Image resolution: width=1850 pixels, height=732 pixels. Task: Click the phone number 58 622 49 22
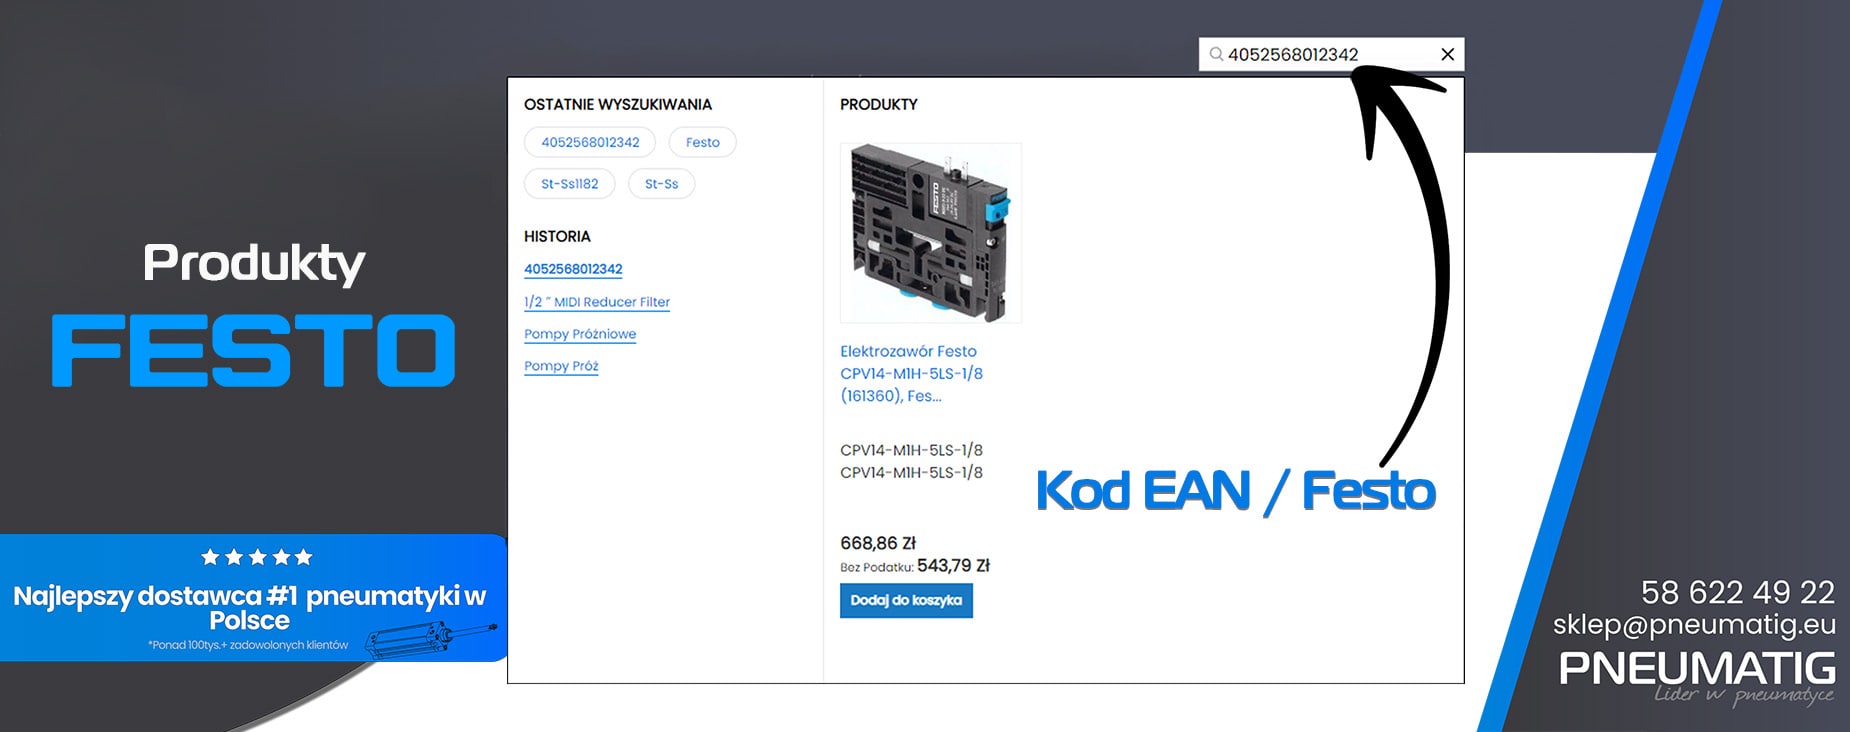pyautogui.click(x=1737, y=592)
